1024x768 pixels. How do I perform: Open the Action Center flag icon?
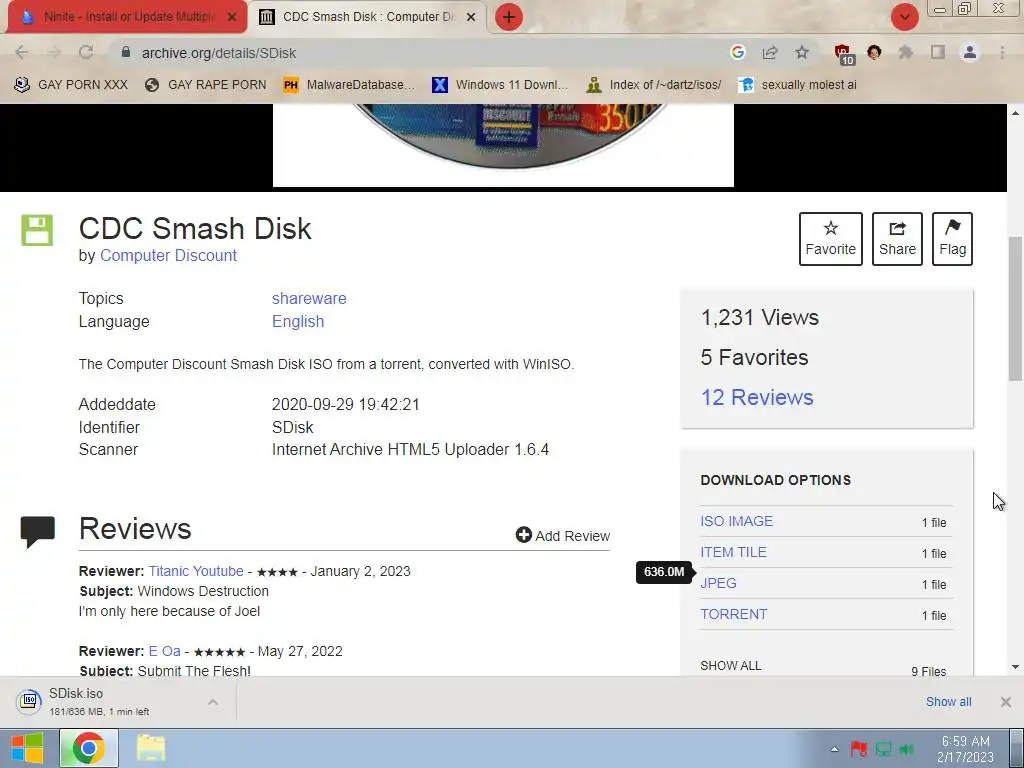coord(858,749)
